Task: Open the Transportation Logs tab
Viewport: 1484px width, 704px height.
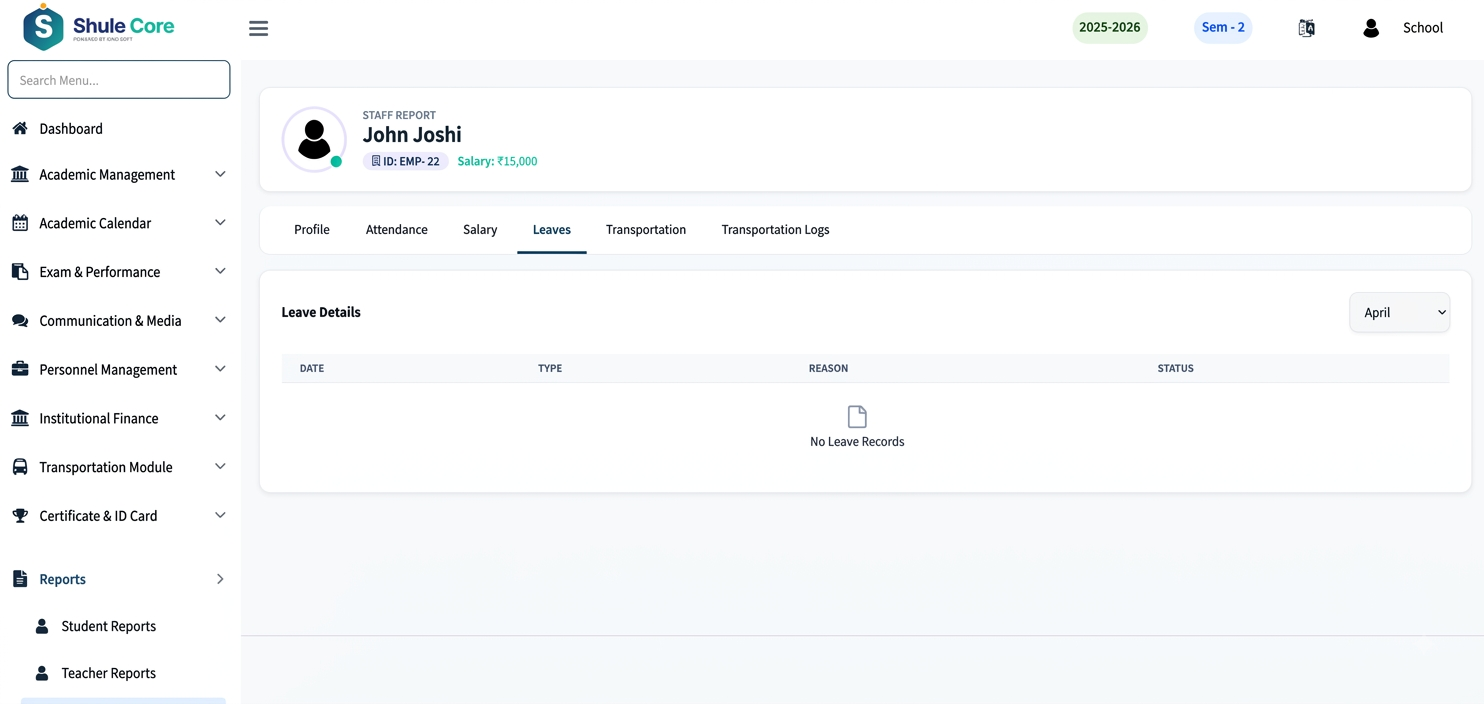Action: (776, 230)
